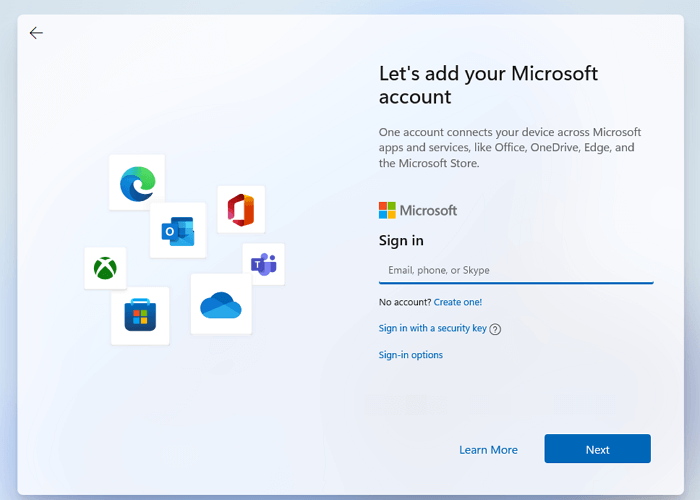Open Sign-in options
Image resolution: width=700 pixels, height=500 pixels.
point(411,355)
